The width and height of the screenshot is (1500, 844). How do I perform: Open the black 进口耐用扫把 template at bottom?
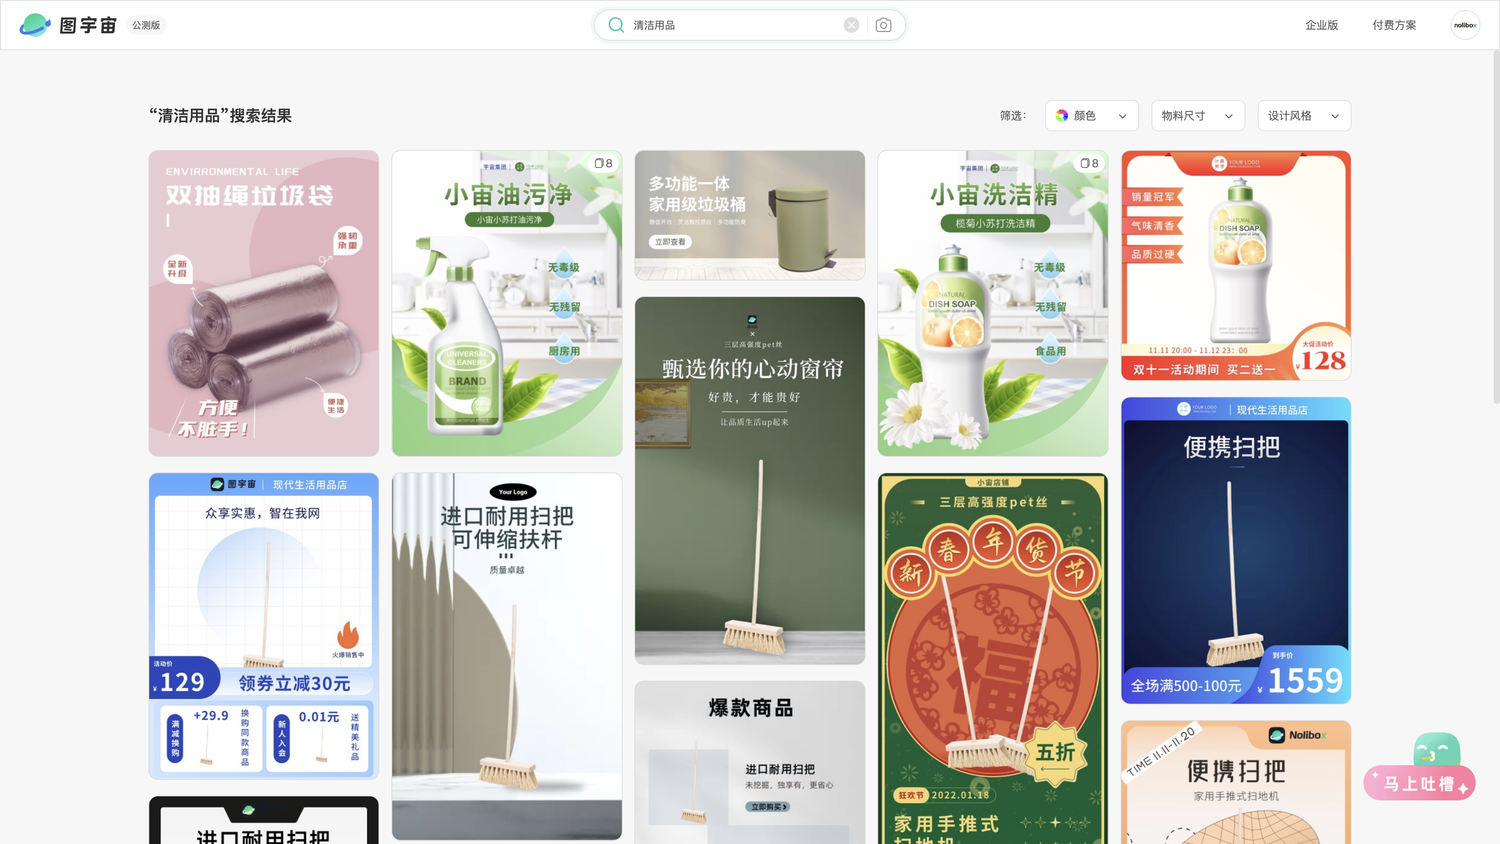pos(264,820)
